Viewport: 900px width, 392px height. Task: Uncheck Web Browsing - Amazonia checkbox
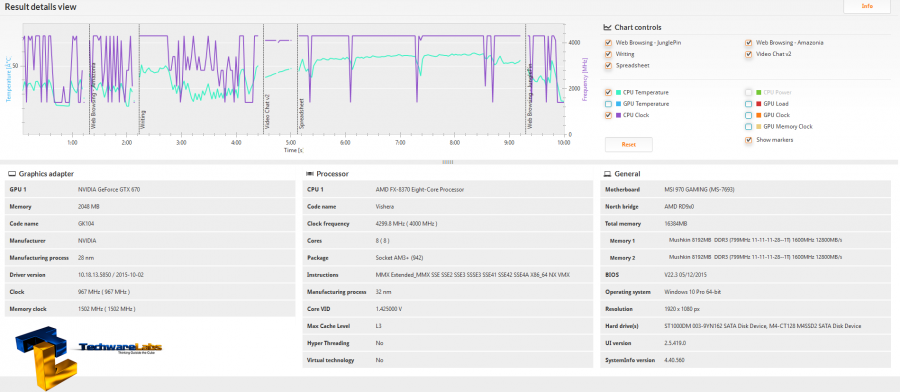click(748, 42)
